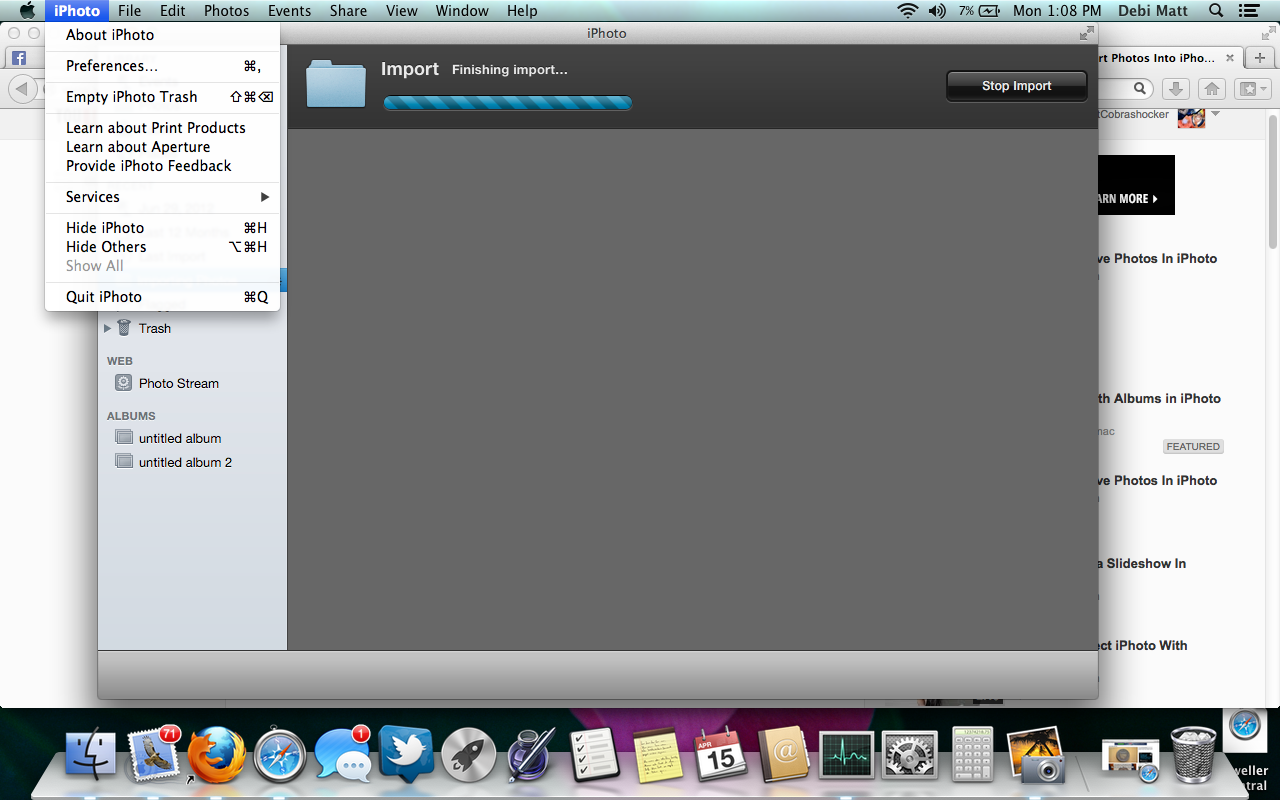The image size is (1280, 800).
Task: Open Spotlight search
Action: point(1216,11)
